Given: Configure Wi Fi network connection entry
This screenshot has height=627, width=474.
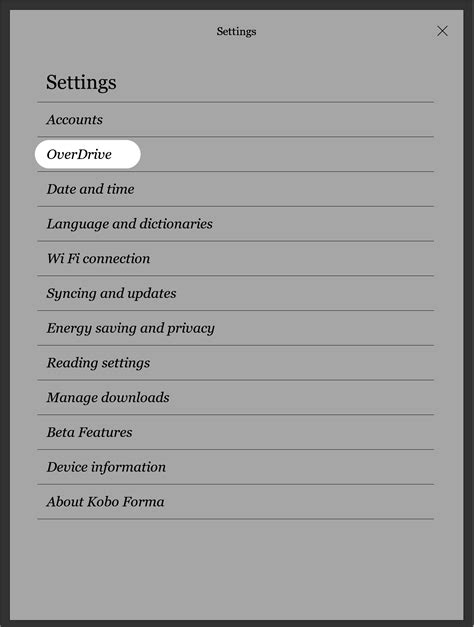Looking at the screenshot, I should (236, 258).
